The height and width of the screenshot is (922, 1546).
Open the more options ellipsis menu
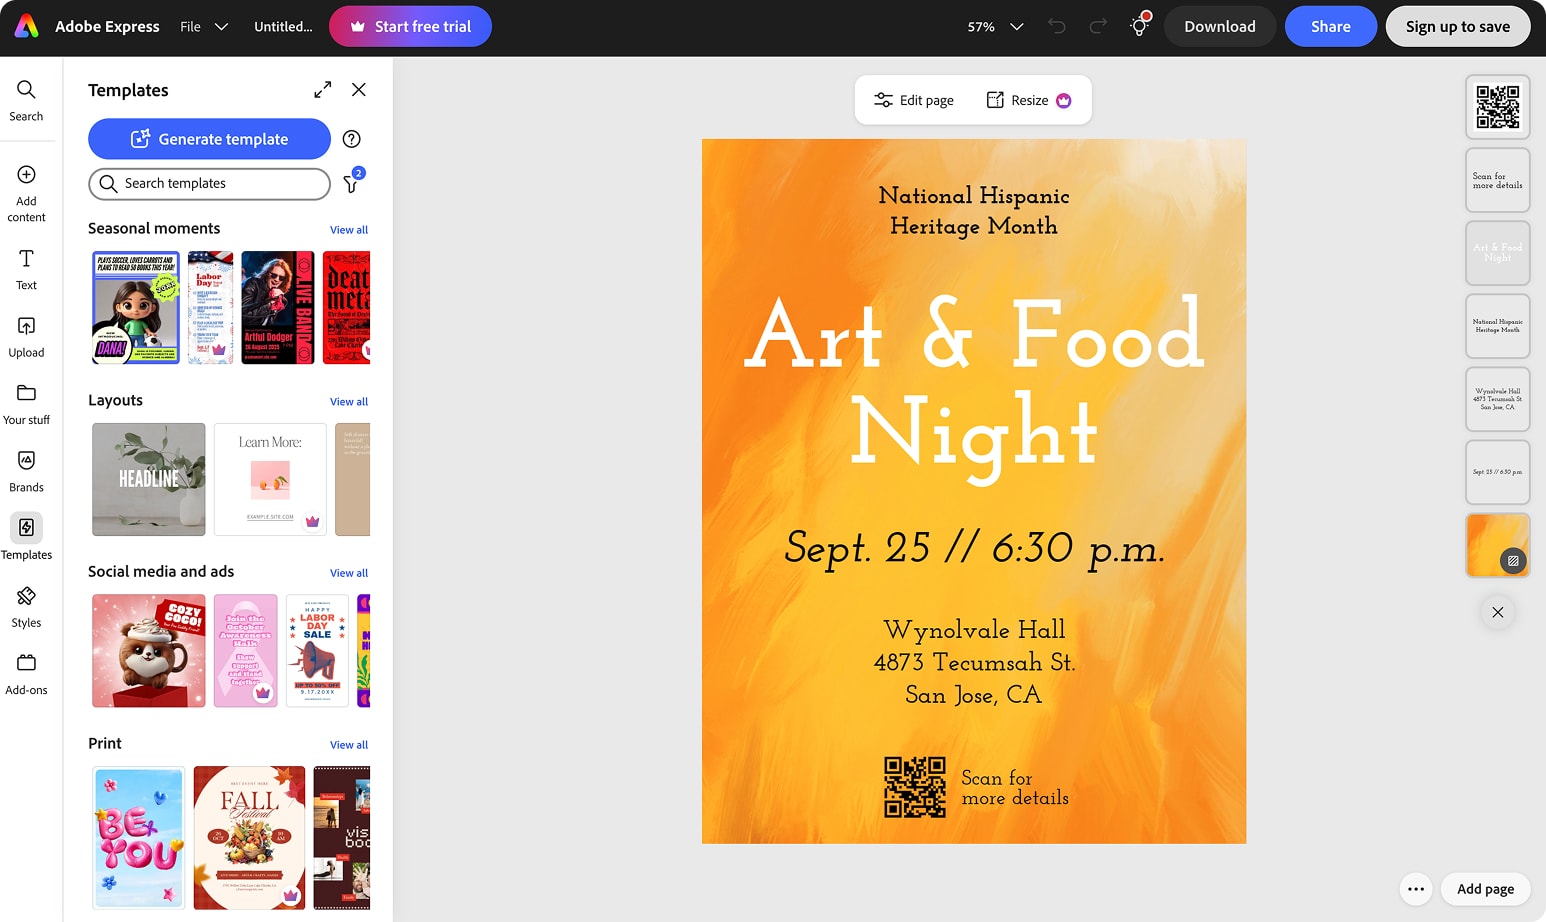click(1416, 889)
